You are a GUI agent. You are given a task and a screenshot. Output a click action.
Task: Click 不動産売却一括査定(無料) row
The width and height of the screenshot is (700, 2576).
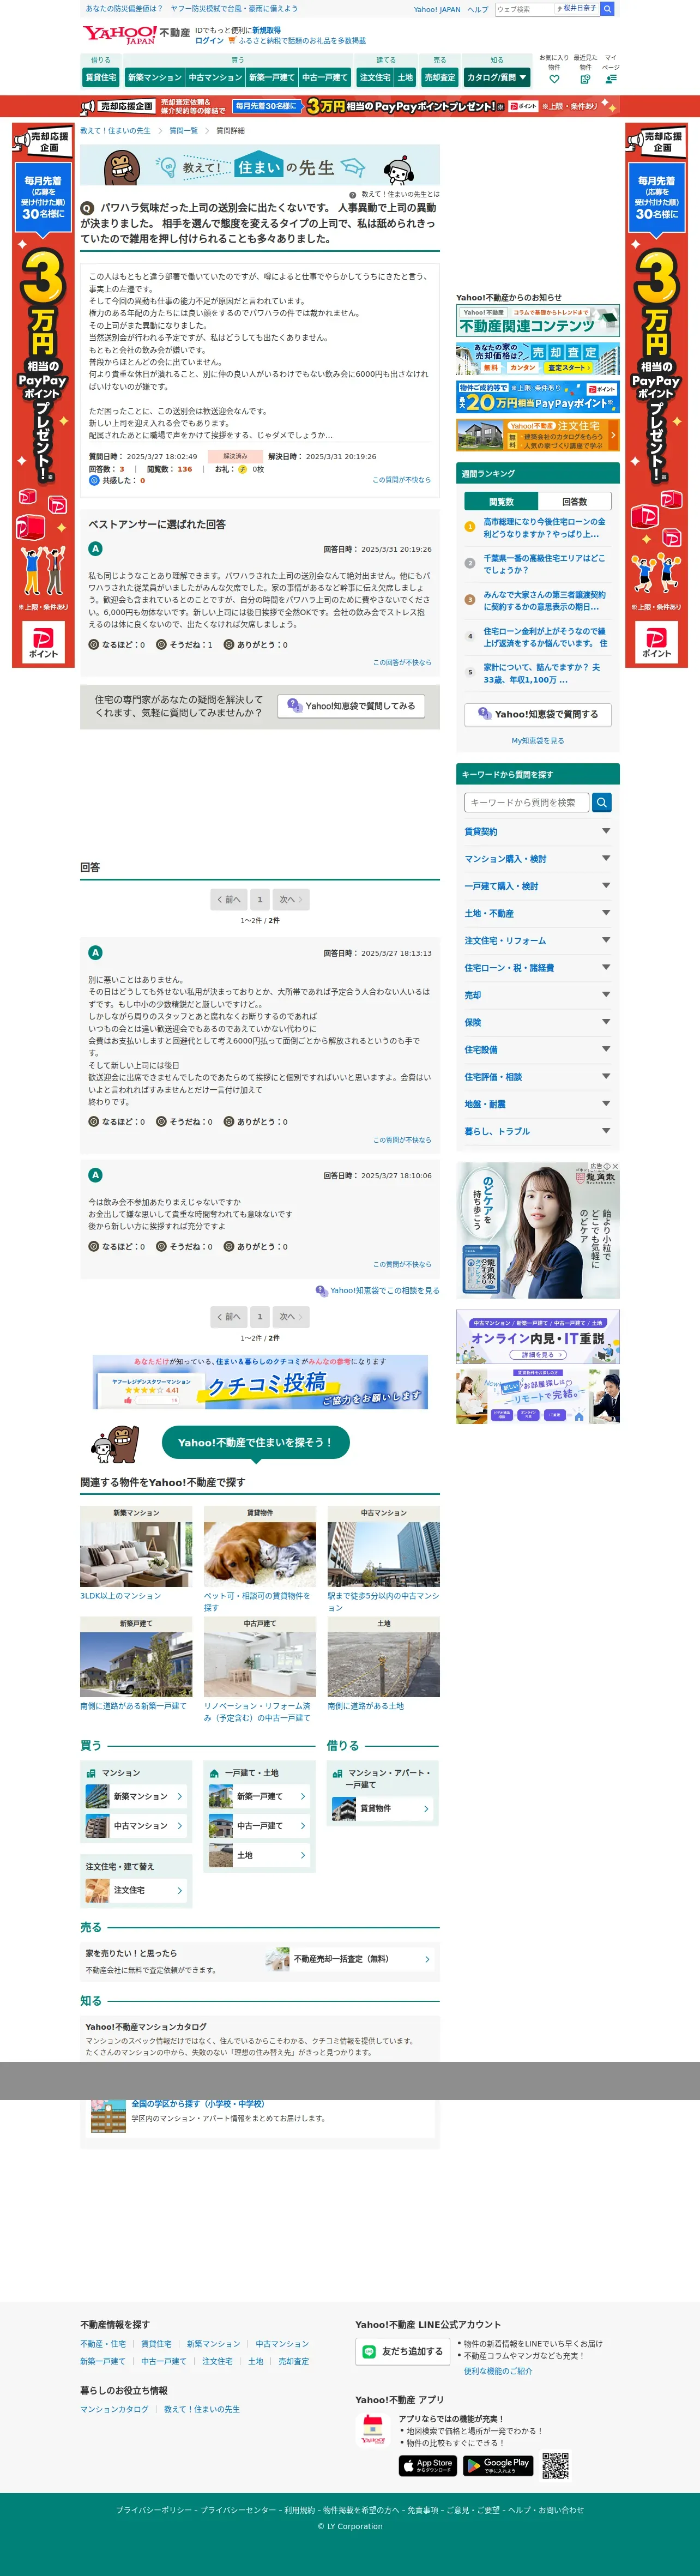(x=351, y=1959)
